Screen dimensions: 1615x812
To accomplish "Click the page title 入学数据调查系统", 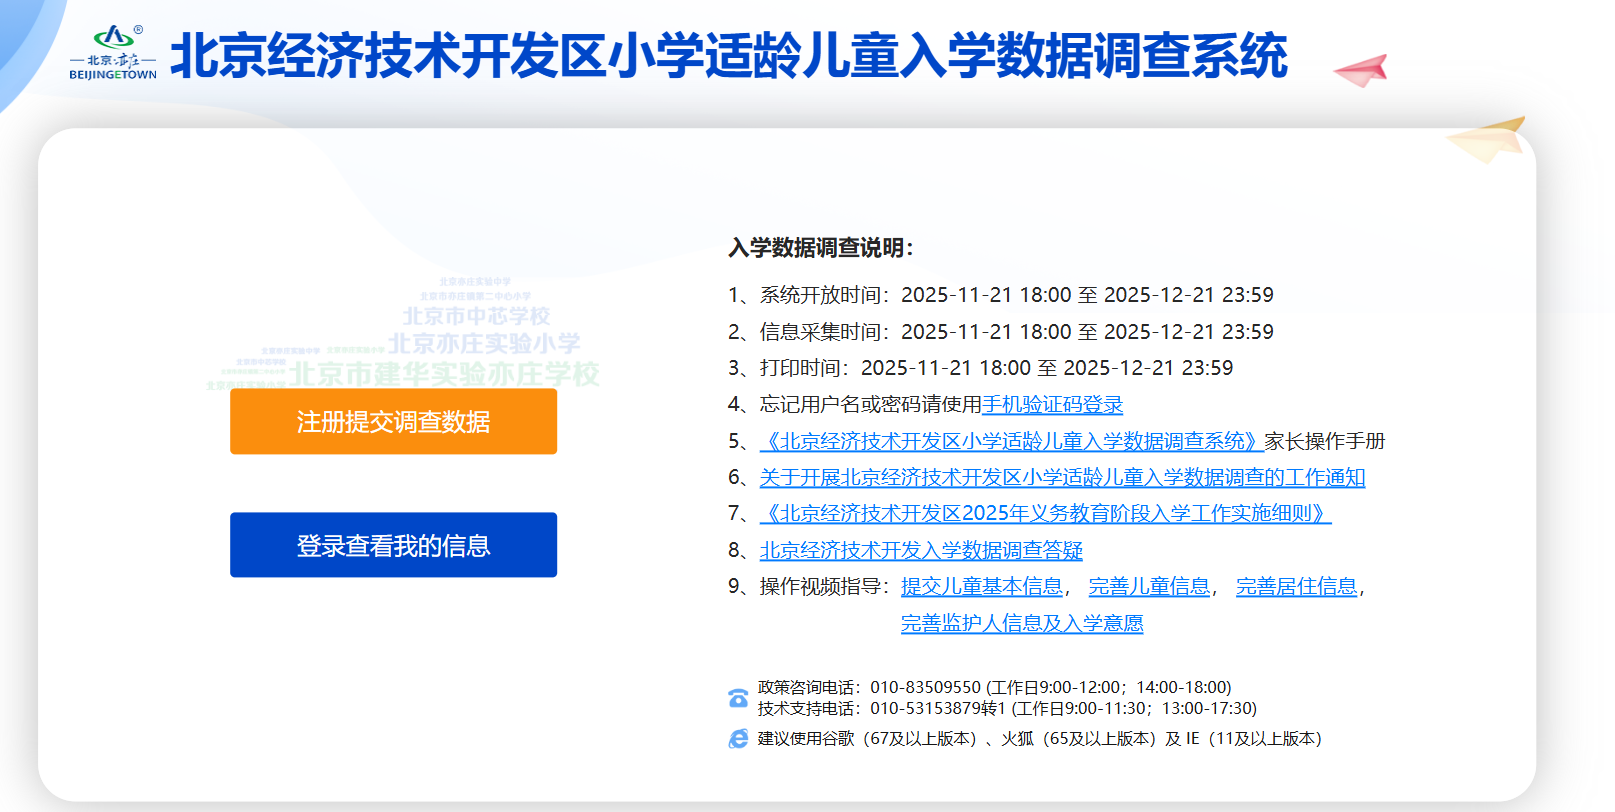I will [x=728, y=56].
